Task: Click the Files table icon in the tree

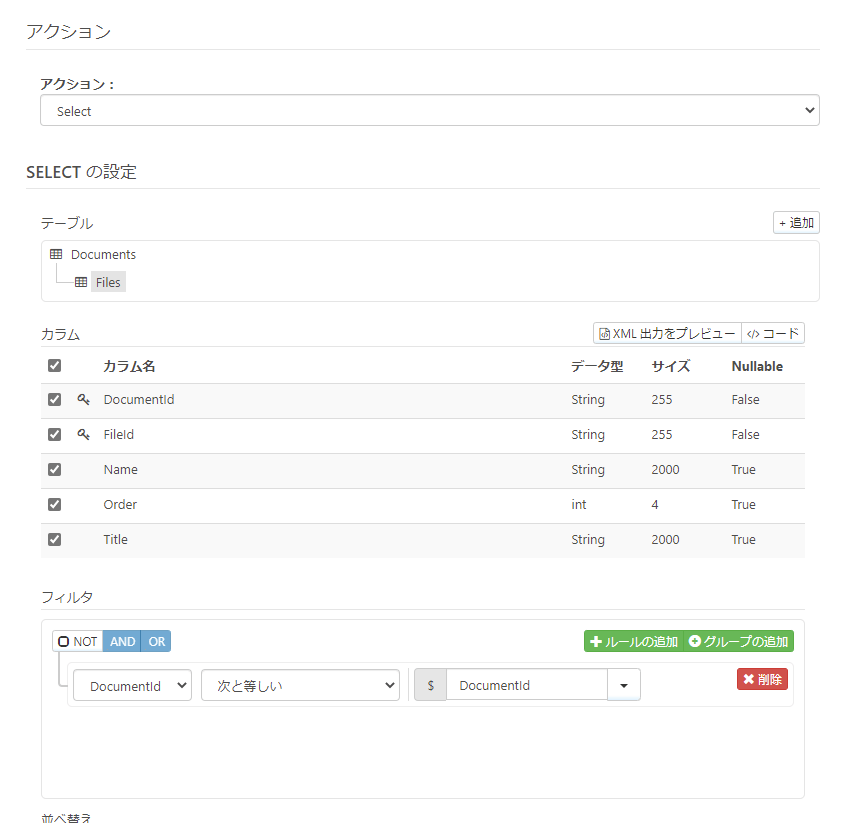Action: coord(80,281)
